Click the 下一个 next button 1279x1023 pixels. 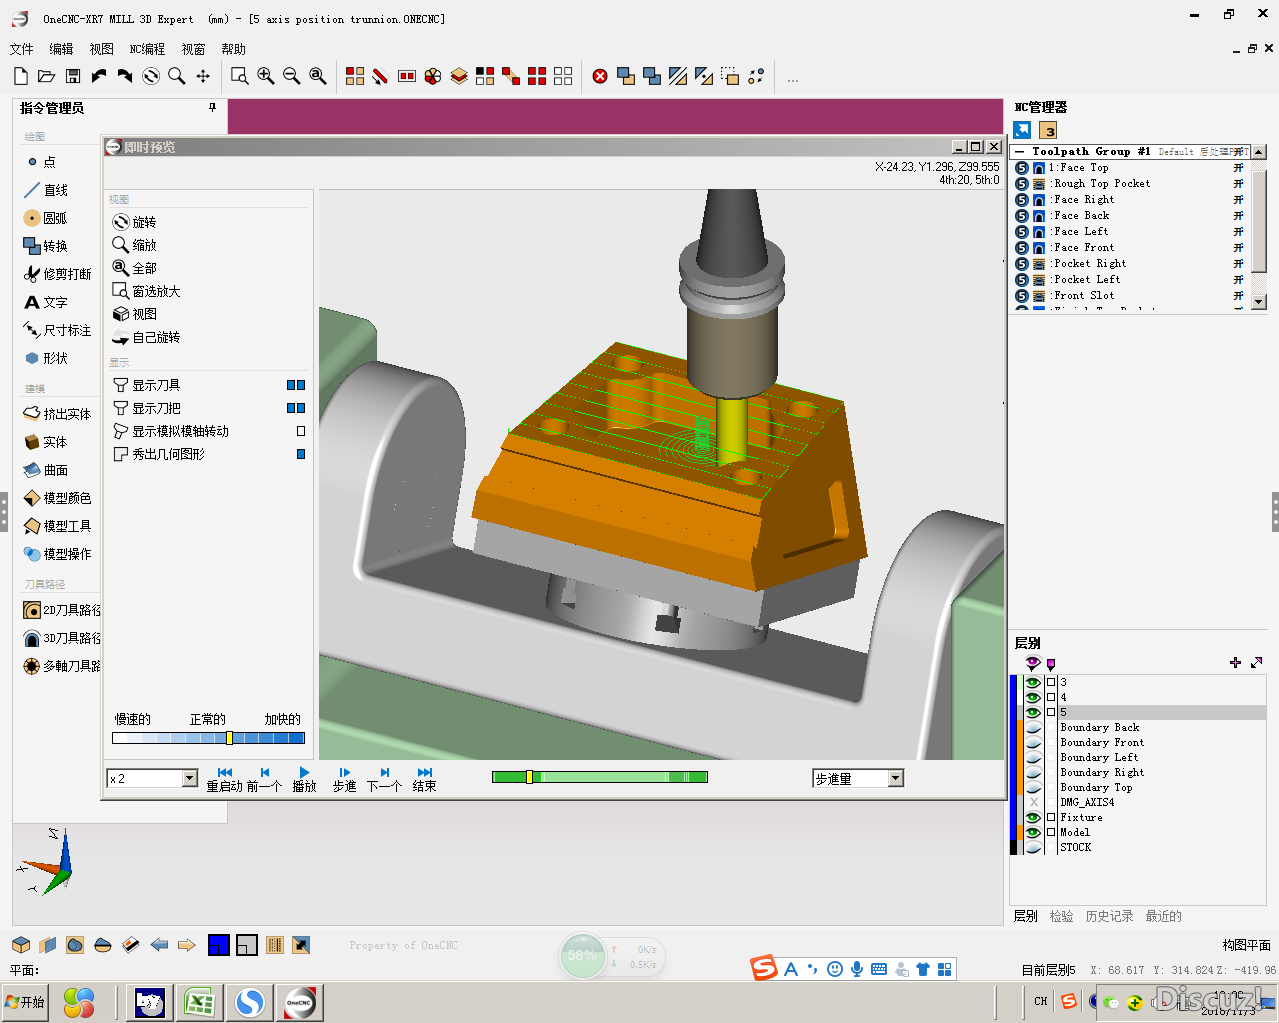click(384, 779)
